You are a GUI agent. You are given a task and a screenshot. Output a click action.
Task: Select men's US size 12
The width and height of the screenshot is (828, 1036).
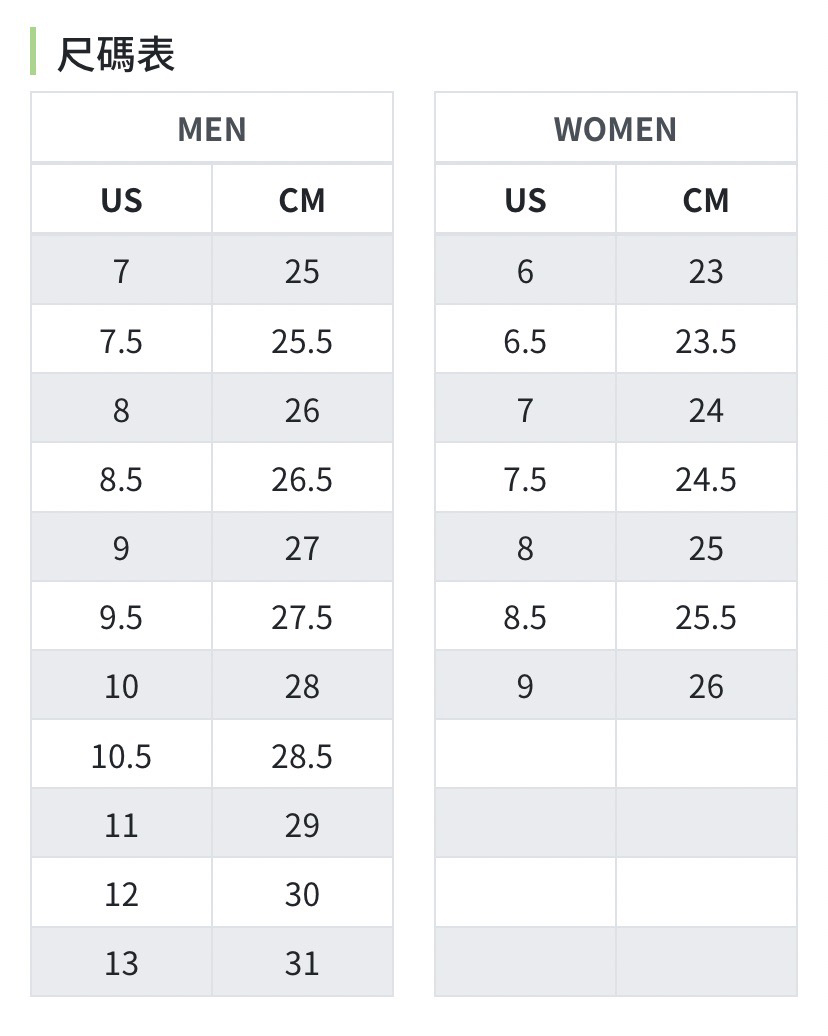pyautogui.click(x=121, y=895)
